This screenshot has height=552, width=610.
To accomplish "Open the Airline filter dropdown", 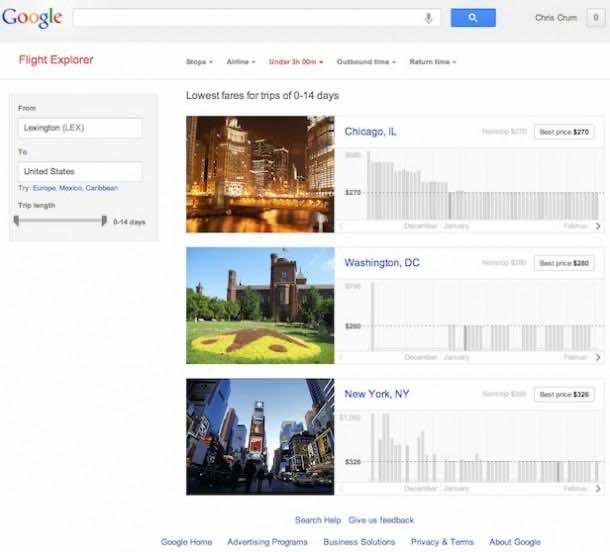I will [240, 62].
